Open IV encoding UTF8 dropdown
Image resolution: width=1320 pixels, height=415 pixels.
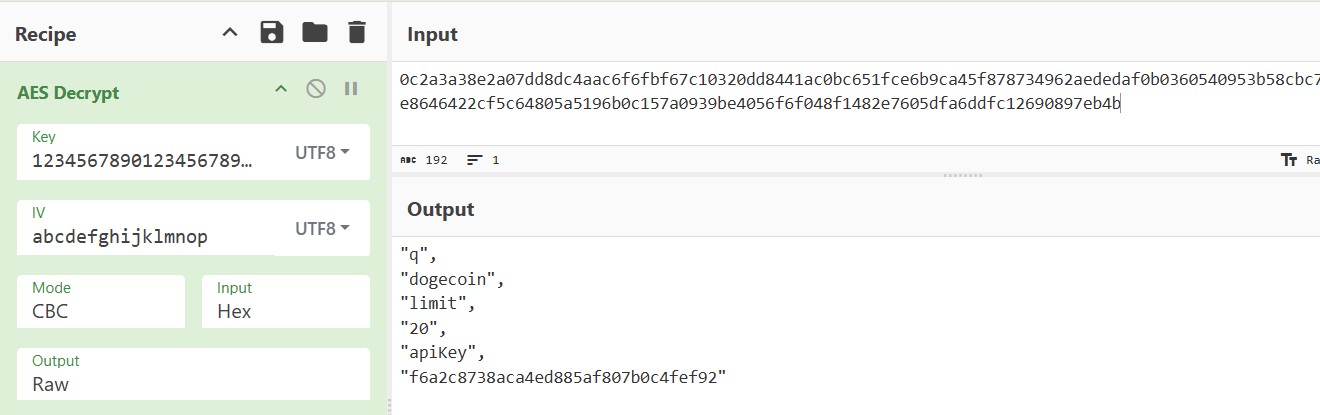click(322, 229)
